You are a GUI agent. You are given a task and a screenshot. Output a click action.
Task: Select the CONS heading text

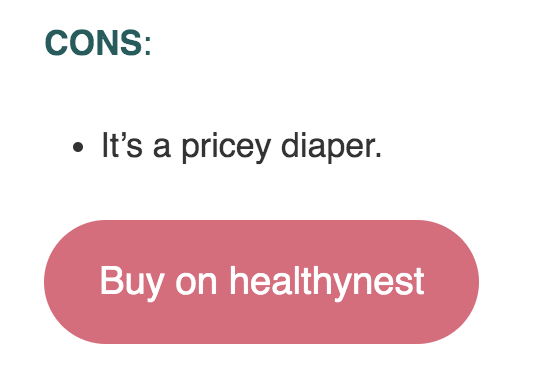98,43
